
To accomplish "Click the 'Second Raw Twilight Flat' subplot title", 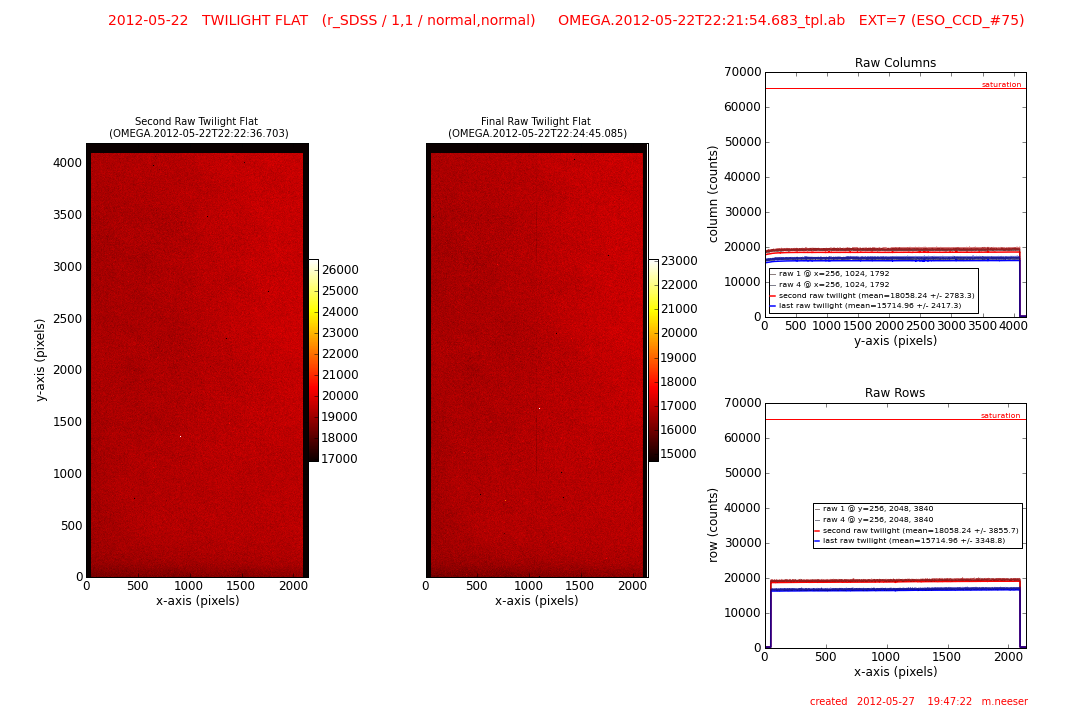I will click(x=196, y=121).
